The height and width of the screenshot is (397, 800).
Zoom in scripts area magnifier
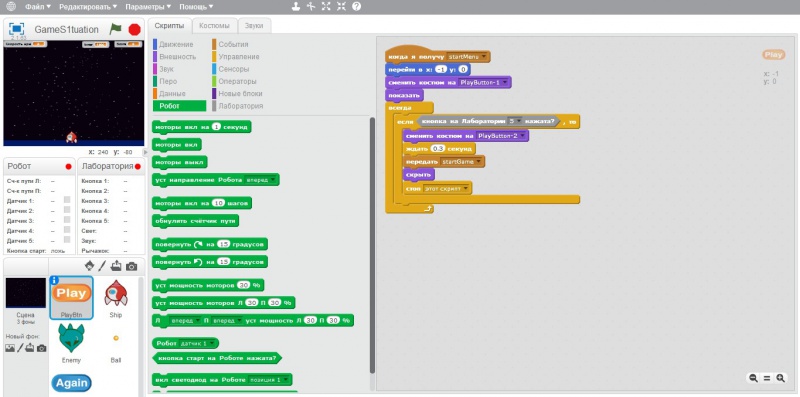[x=781, y=378]
